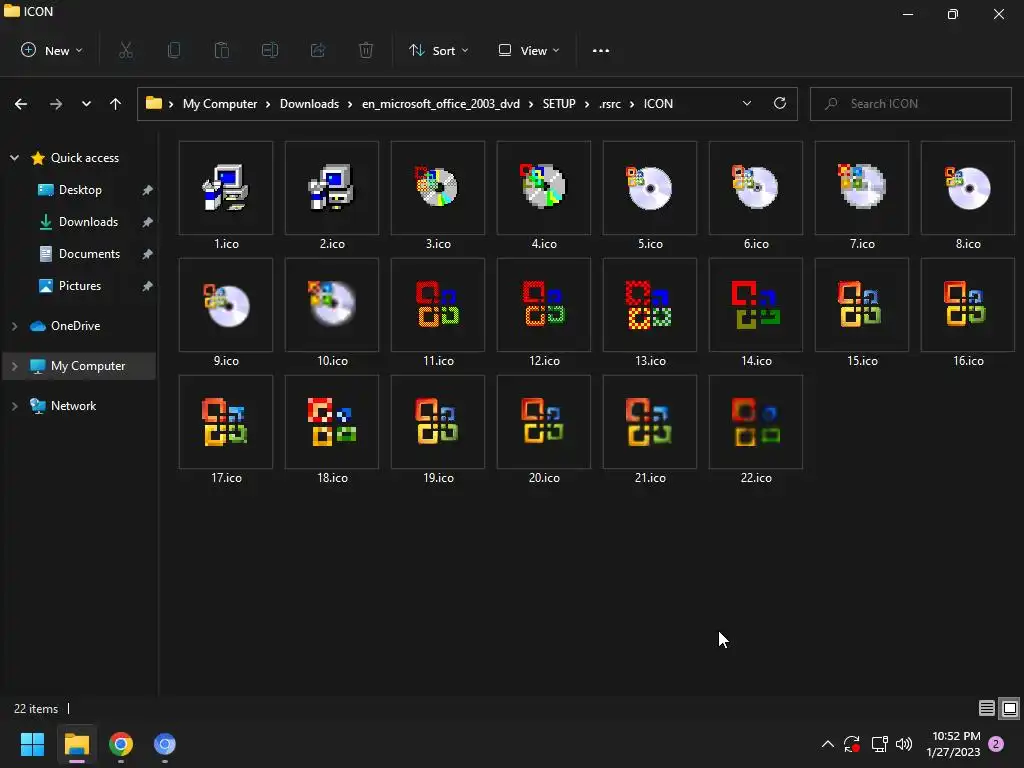Viewport: 1024px width, 768px height.
Task: Switch to details list view
Action: 986,708
